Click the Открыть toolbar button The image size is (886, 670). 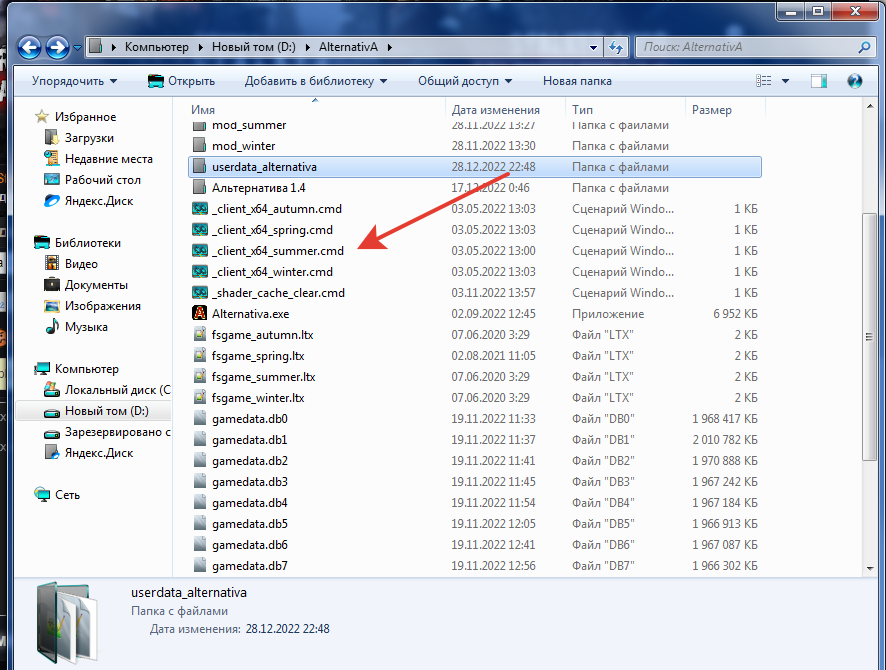click(x=181, y=81)
